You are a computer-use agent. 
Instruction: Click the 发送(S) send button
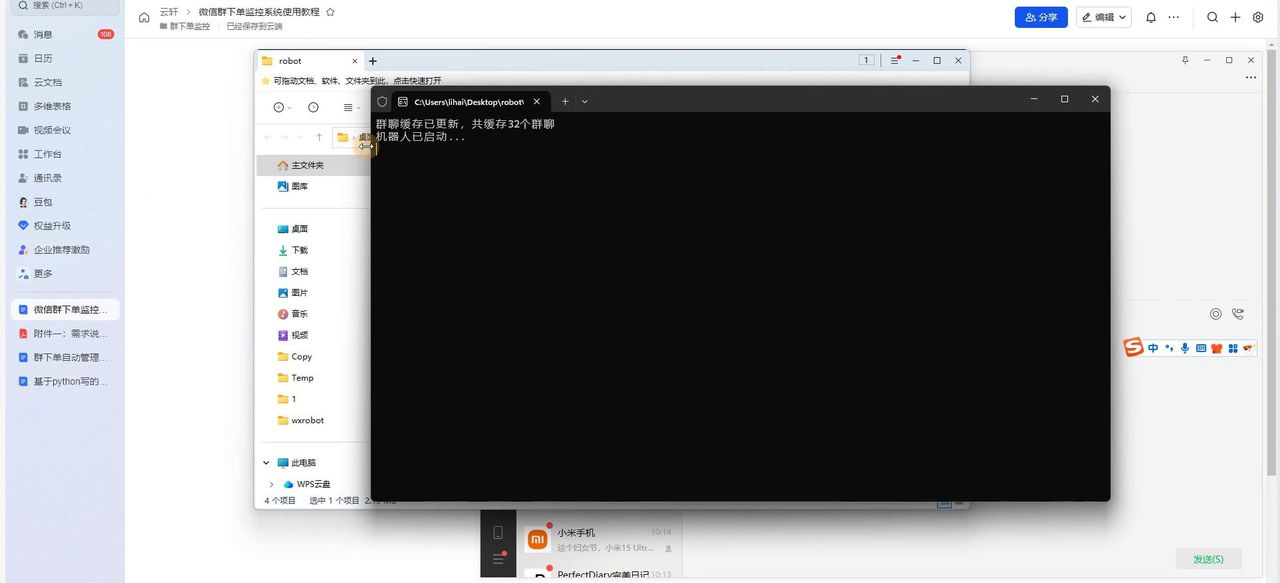tap(1208, 559)
